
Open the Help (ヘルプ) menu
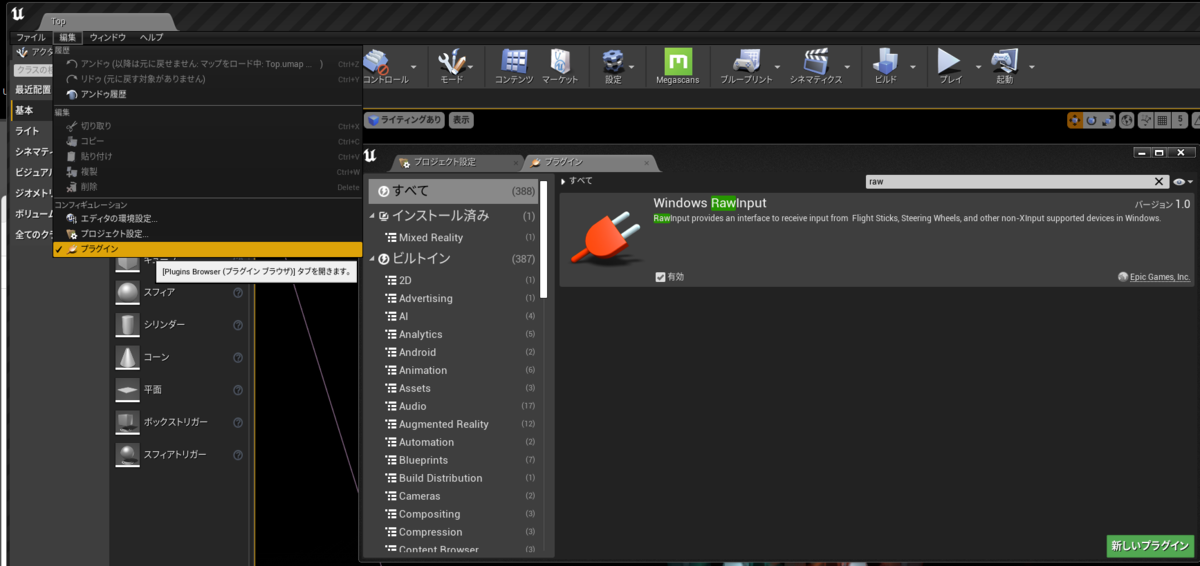click(151, 37)
